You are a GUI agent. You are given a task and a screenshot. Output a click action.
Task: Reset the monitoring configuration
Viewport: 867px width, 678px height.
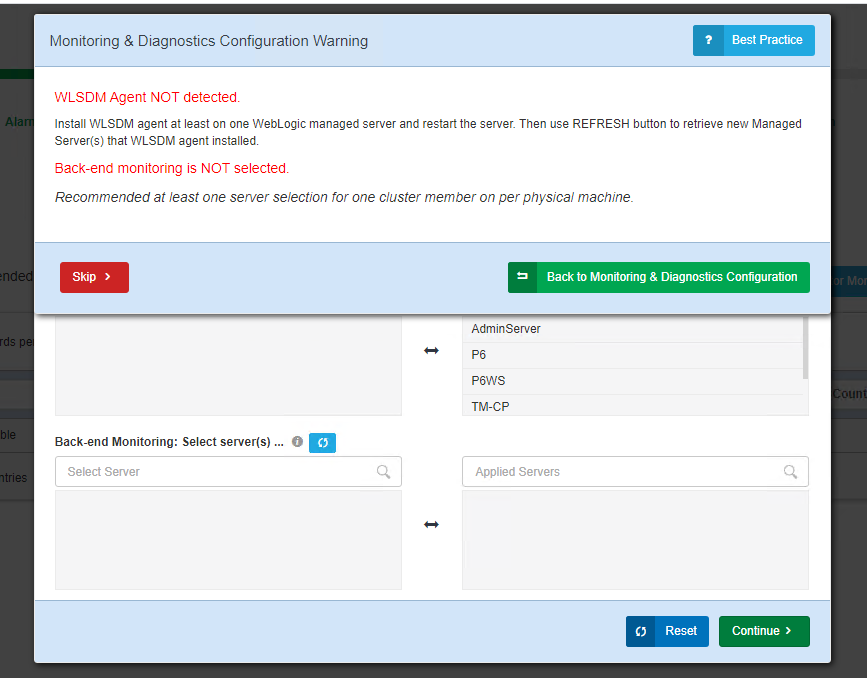[x=667, y=631]
